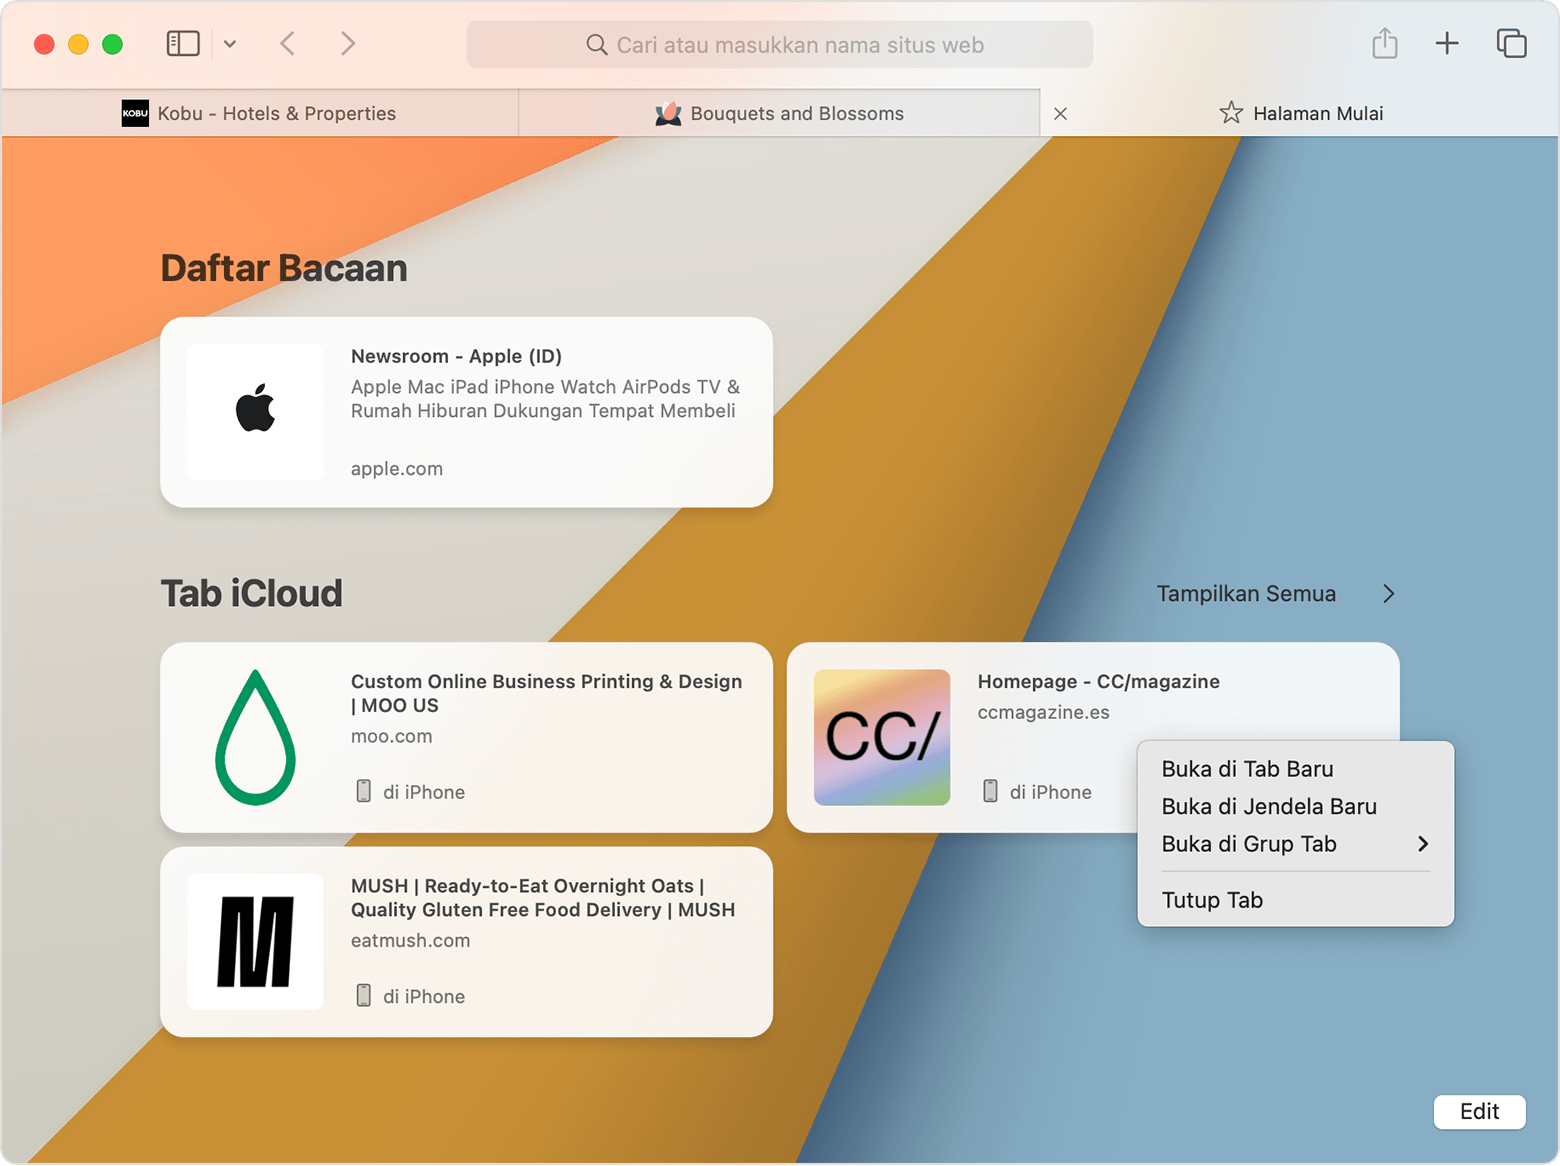The height and width of the screenshot is (1166, 1560).
Task: Select the Halaman Mulai tab
Action: click(x=1300, y=113)
